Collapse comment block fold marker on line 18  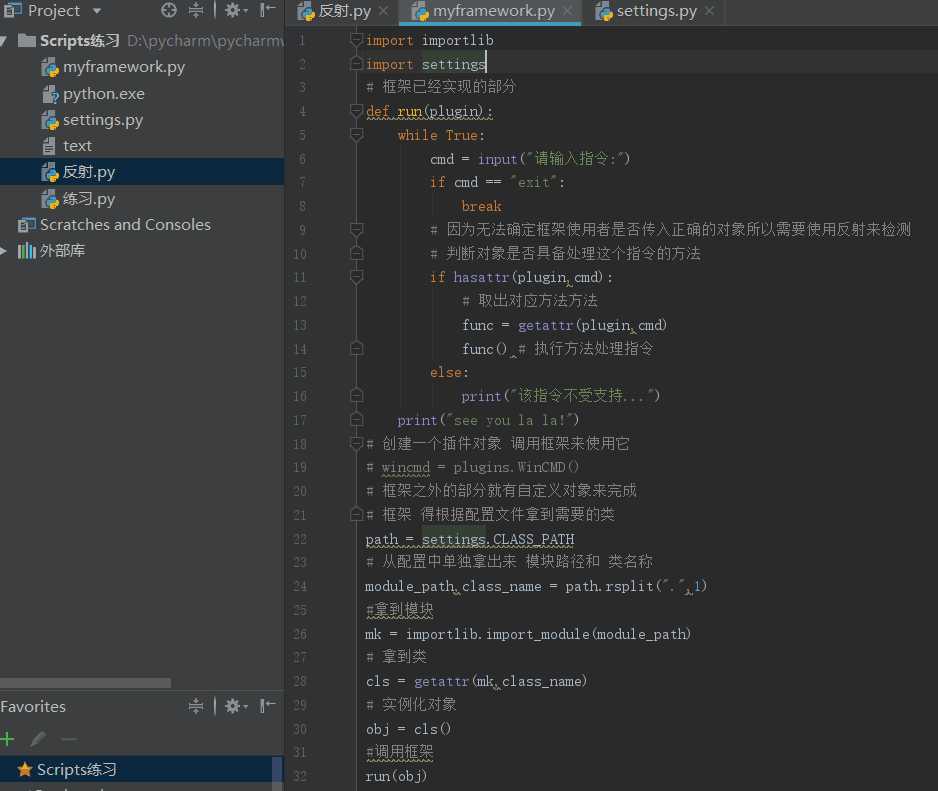356,443
